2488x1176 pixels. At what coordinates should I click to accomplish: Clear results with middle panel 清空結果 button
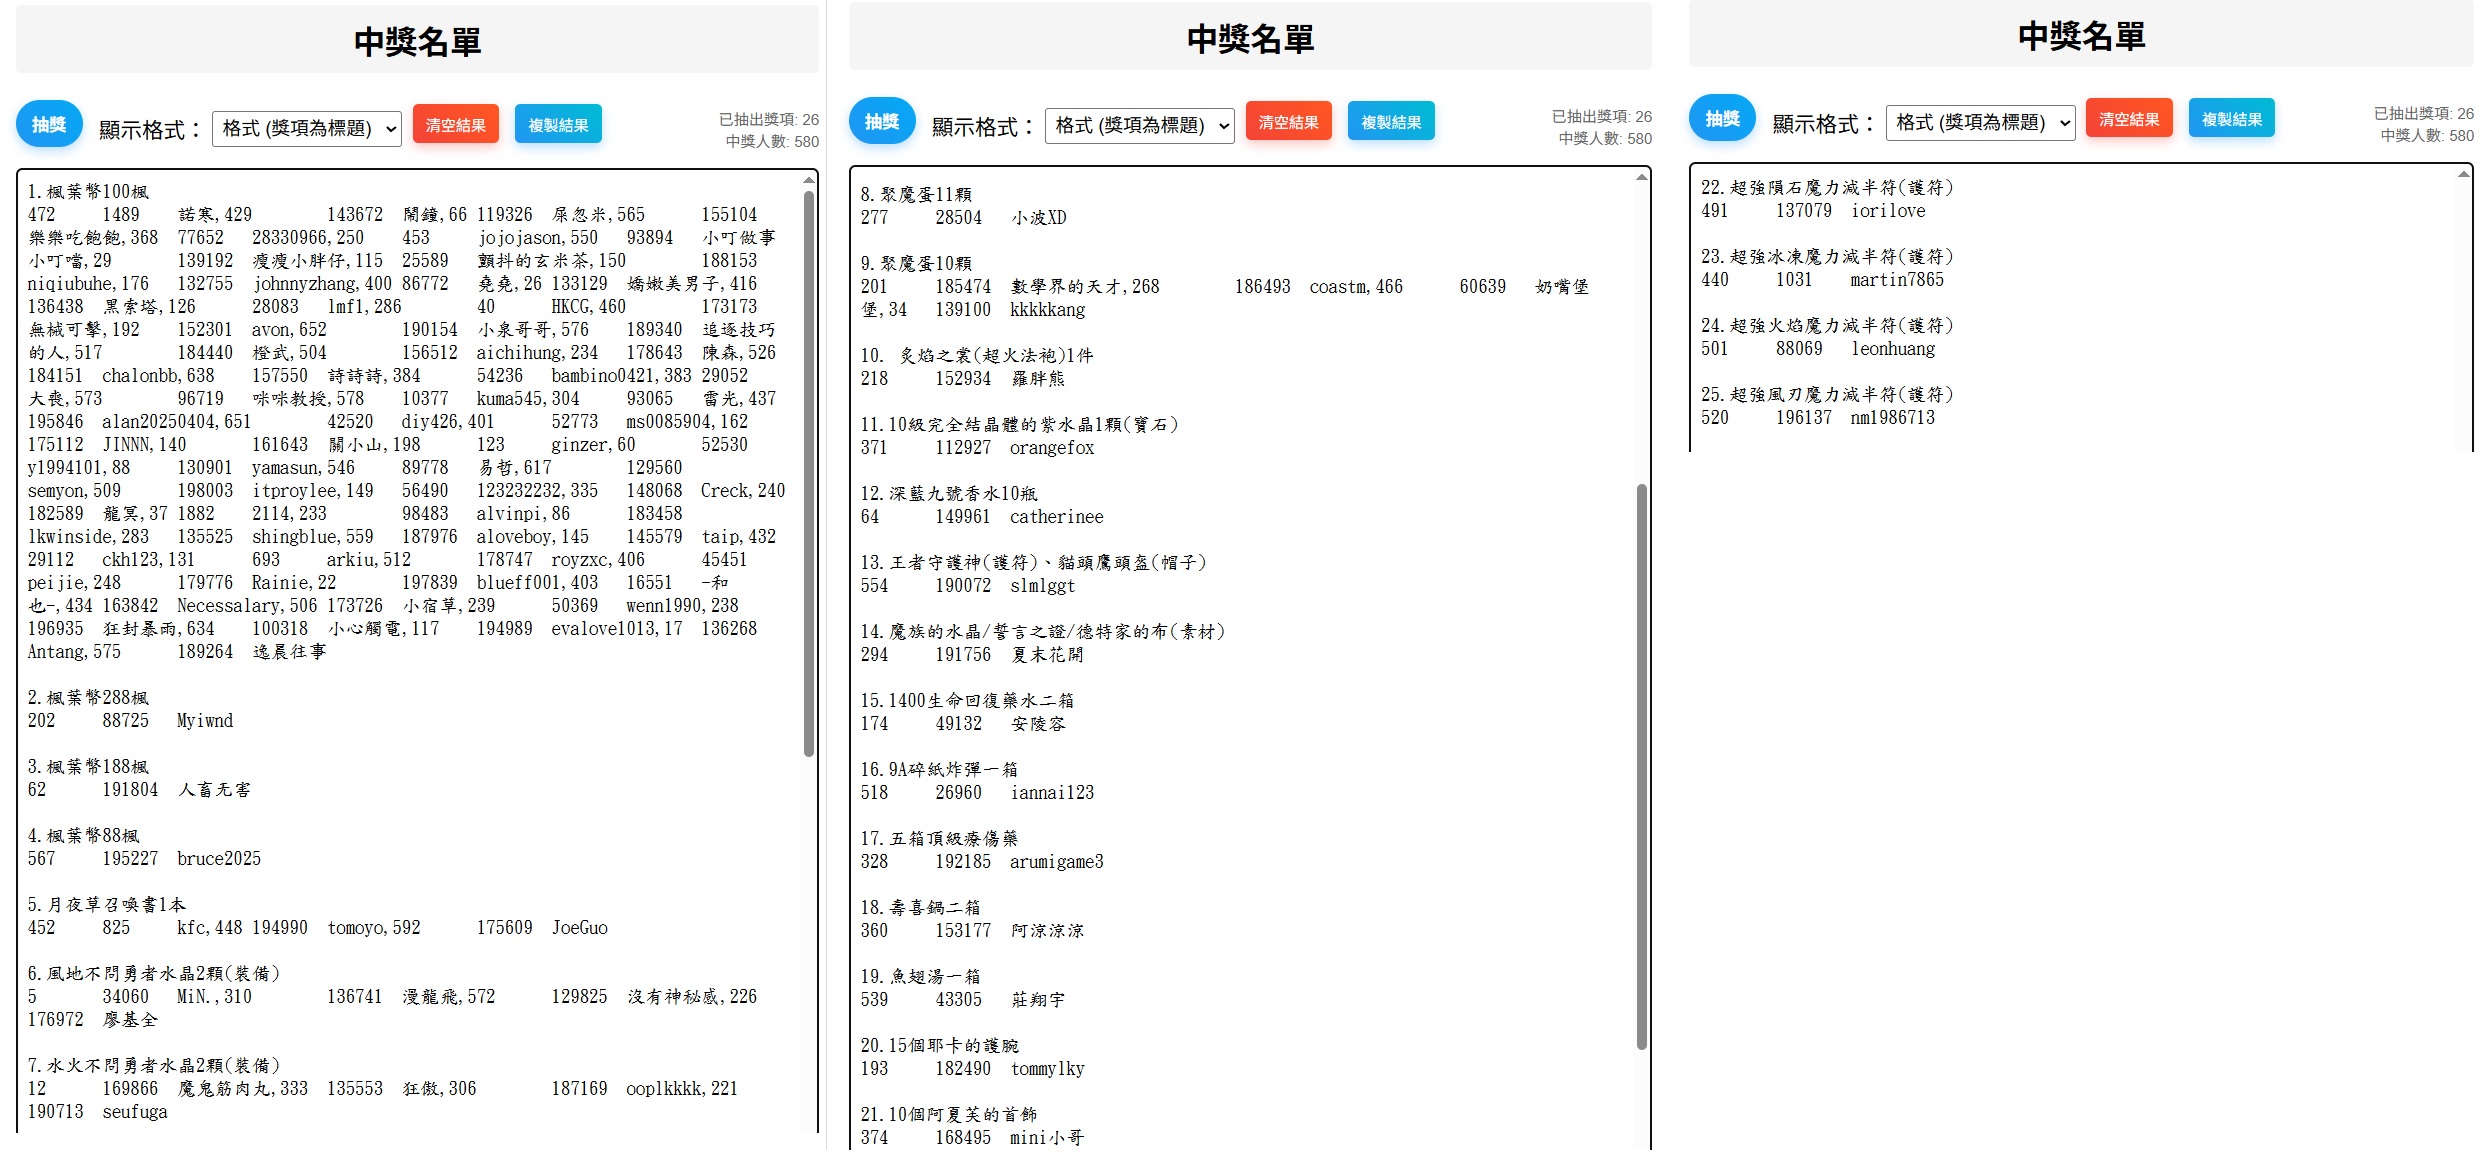(1289, 122)
